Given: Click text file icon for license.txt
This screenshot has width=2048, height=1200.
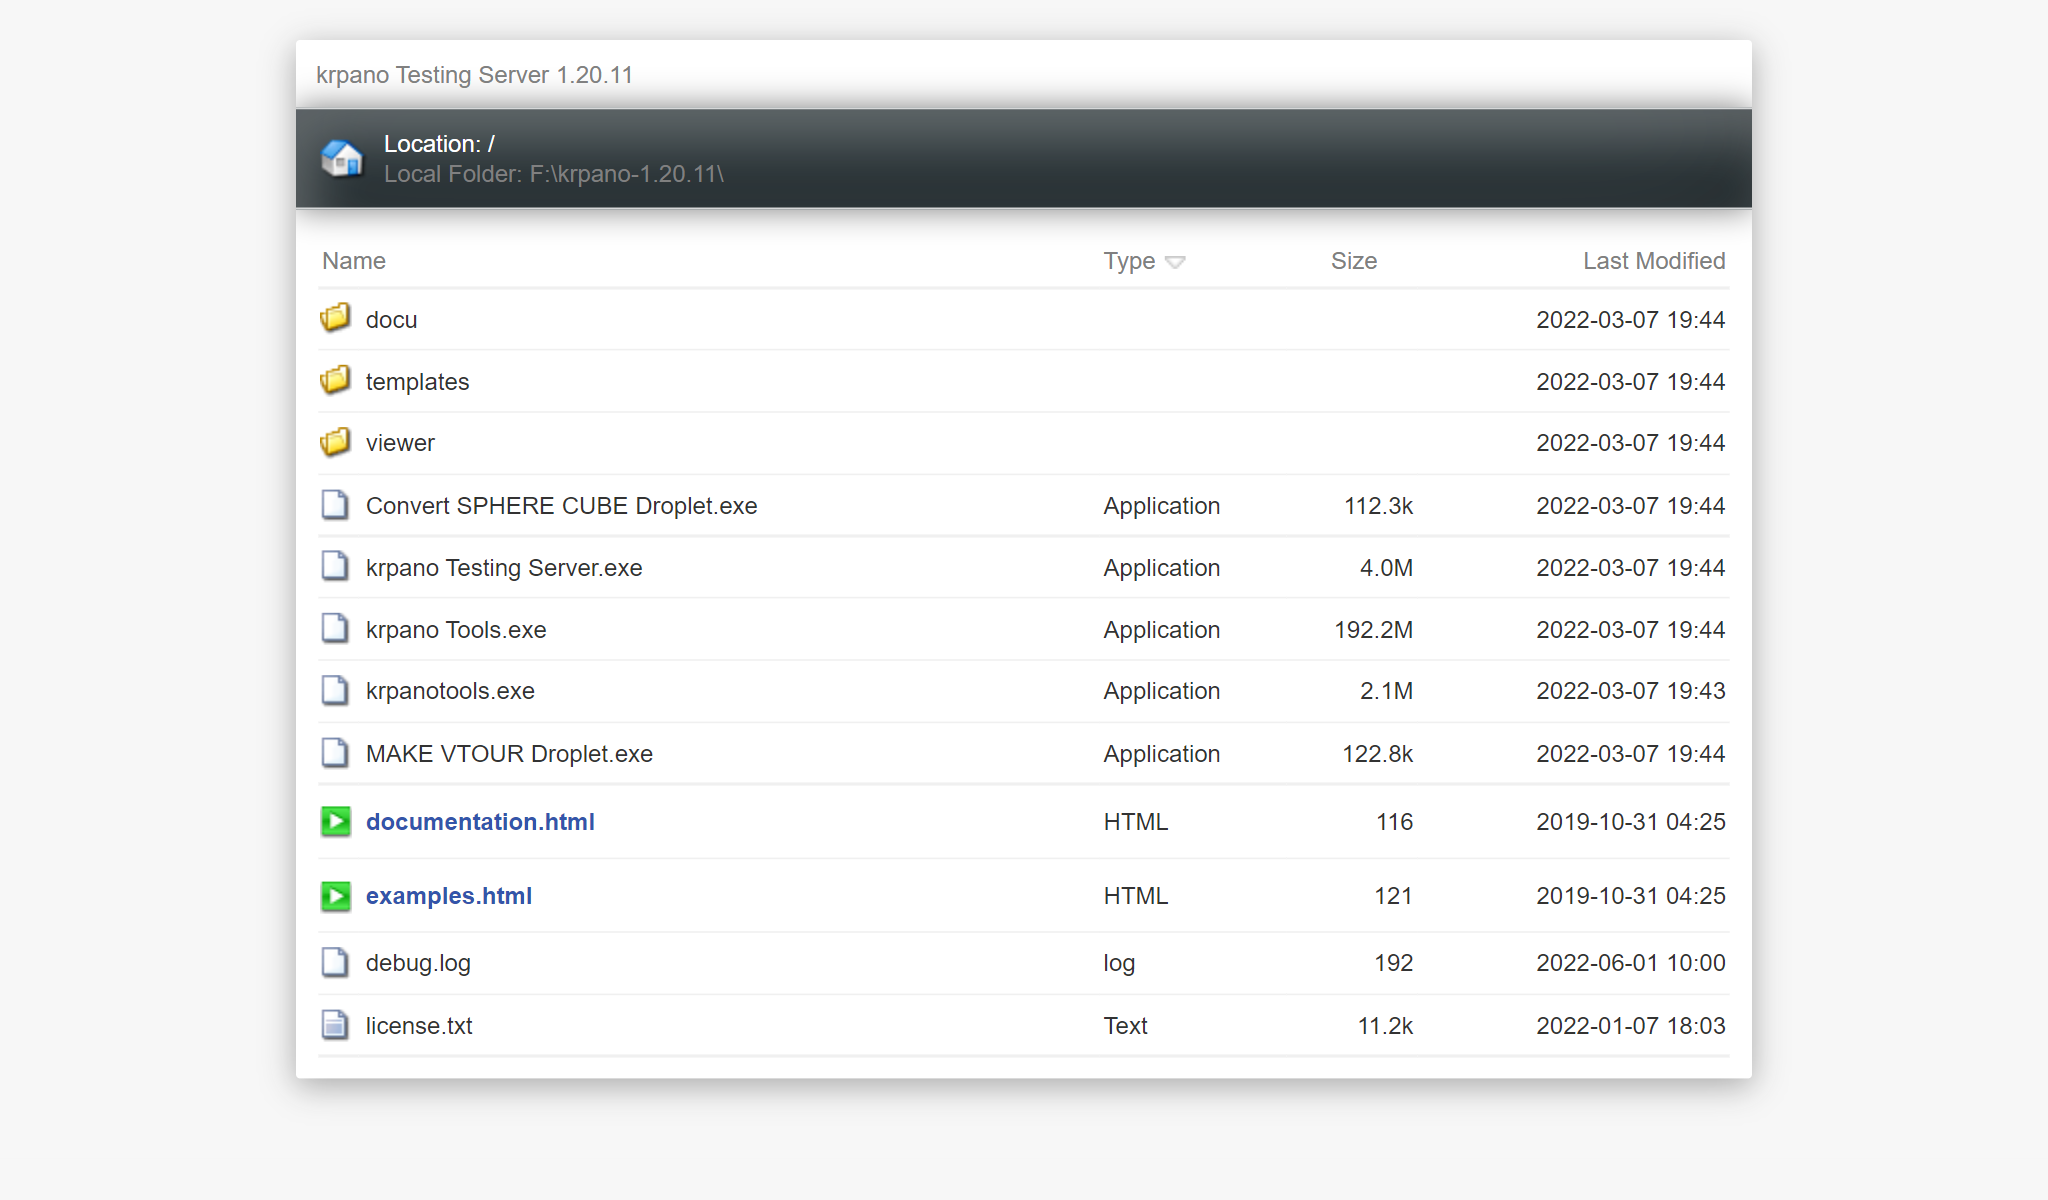Looking at the screenshot, I should pyautogui.click(x=335, y=1025).
